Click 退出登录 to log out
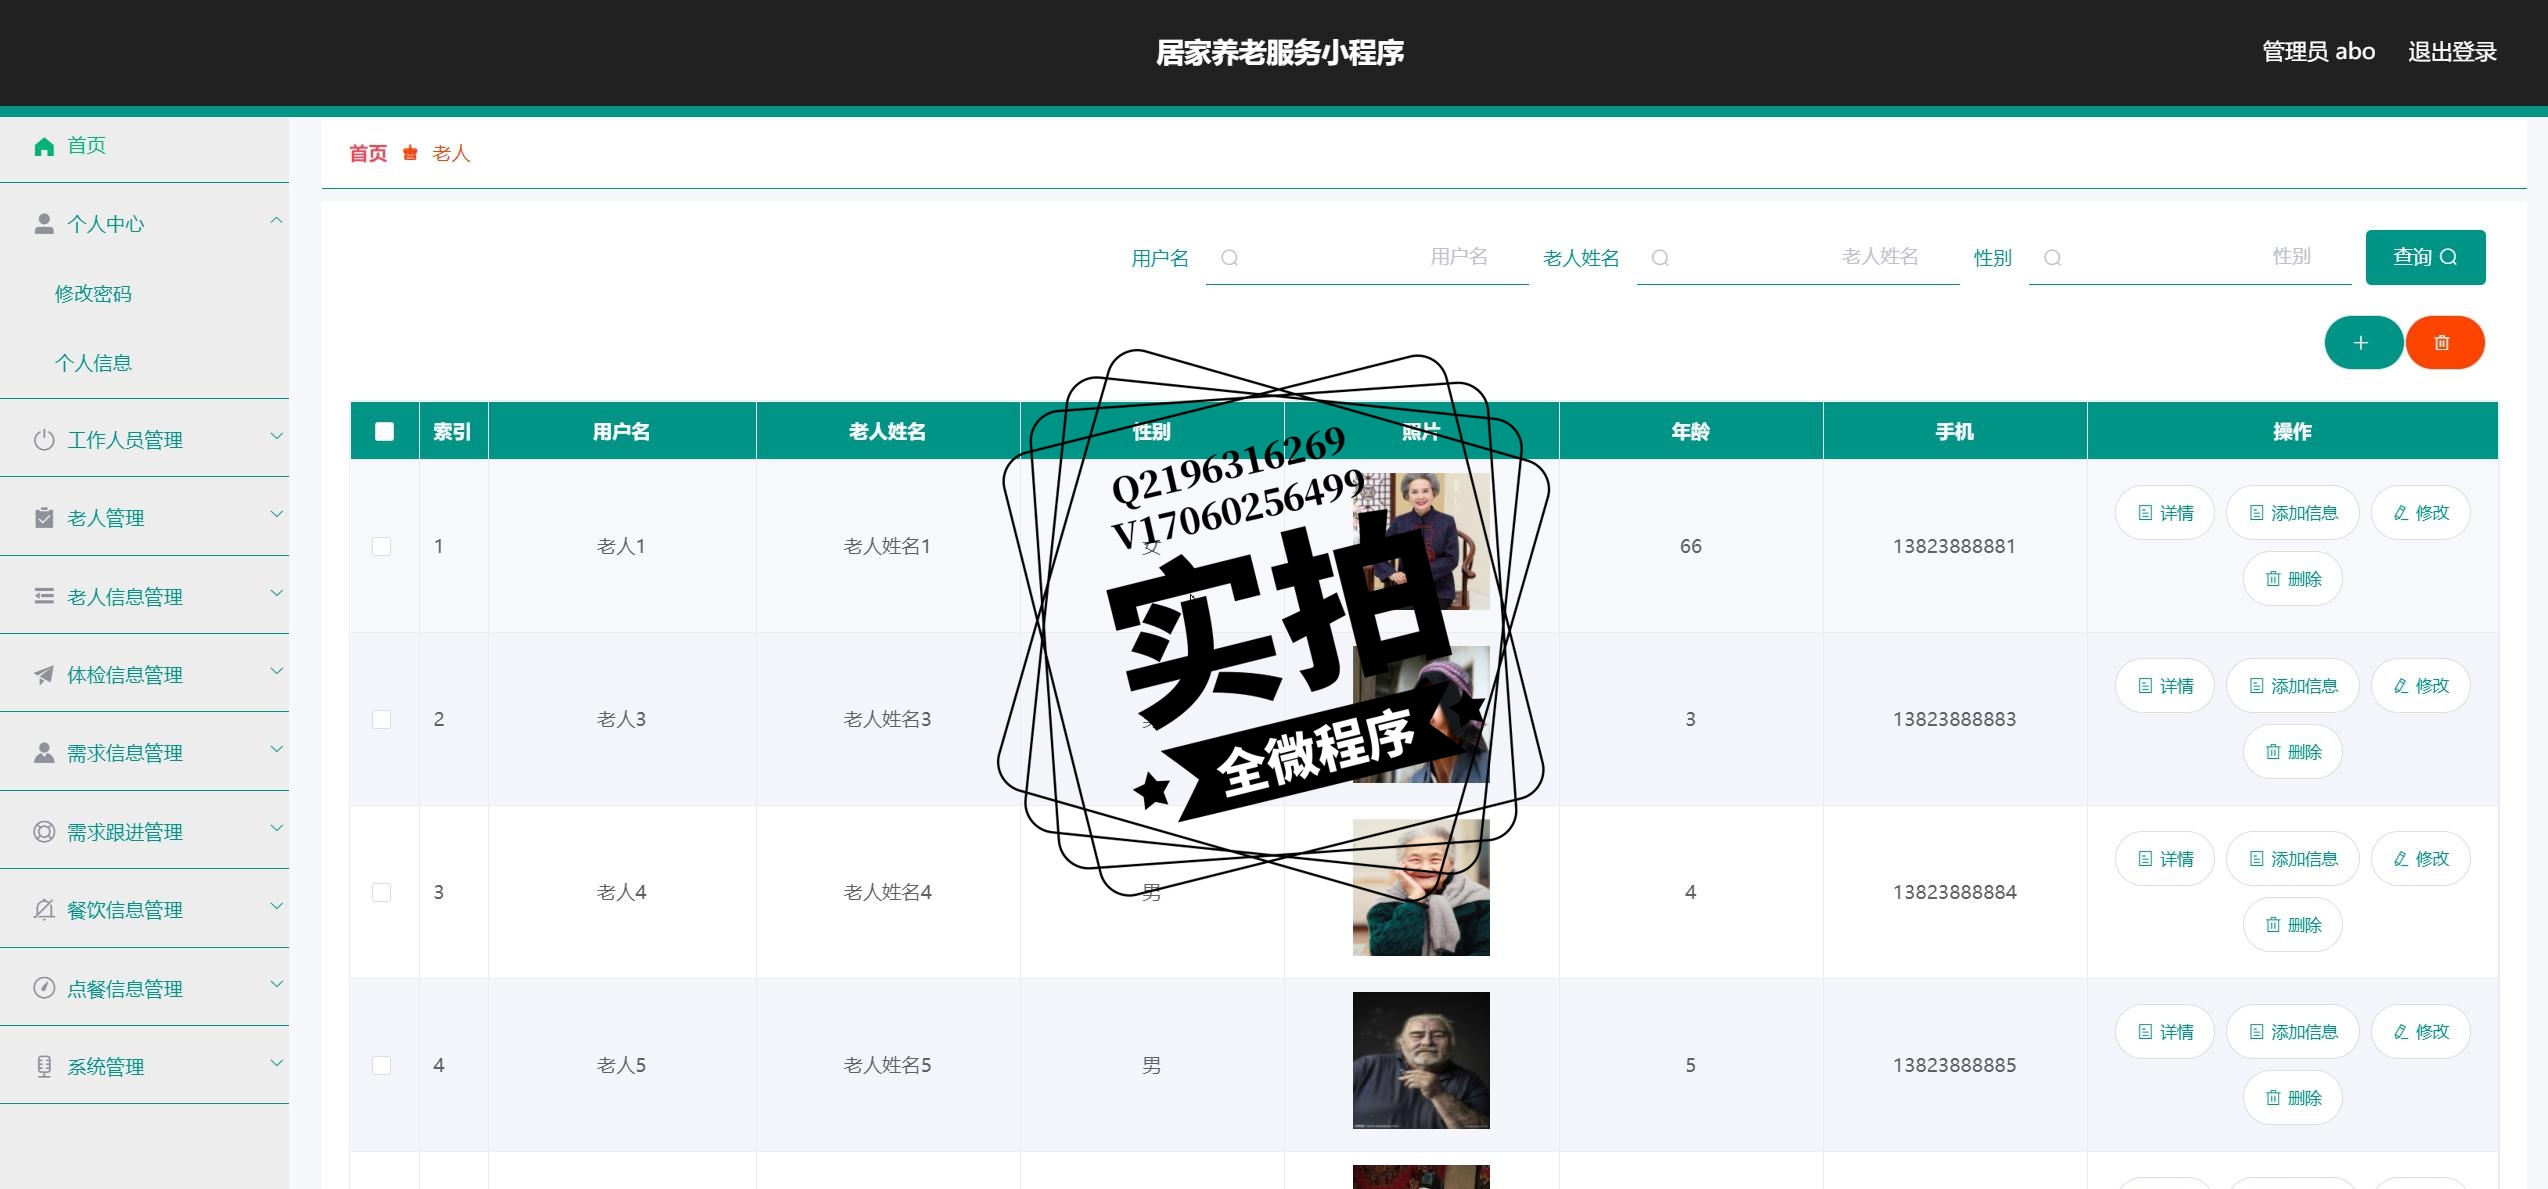The width and height of the screenshot is (2548, 1189). click(x=2452, y=52)
